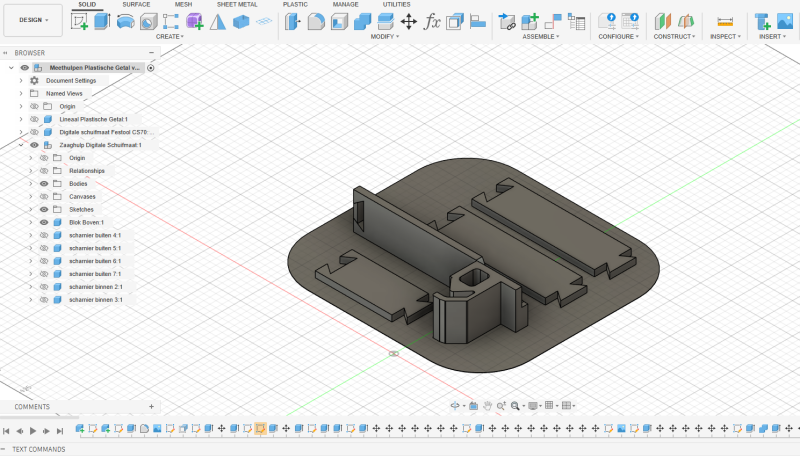This screenshot has width=800, height=457.
Task: Select the Combine tool
Action: click(x=362, y=22)
